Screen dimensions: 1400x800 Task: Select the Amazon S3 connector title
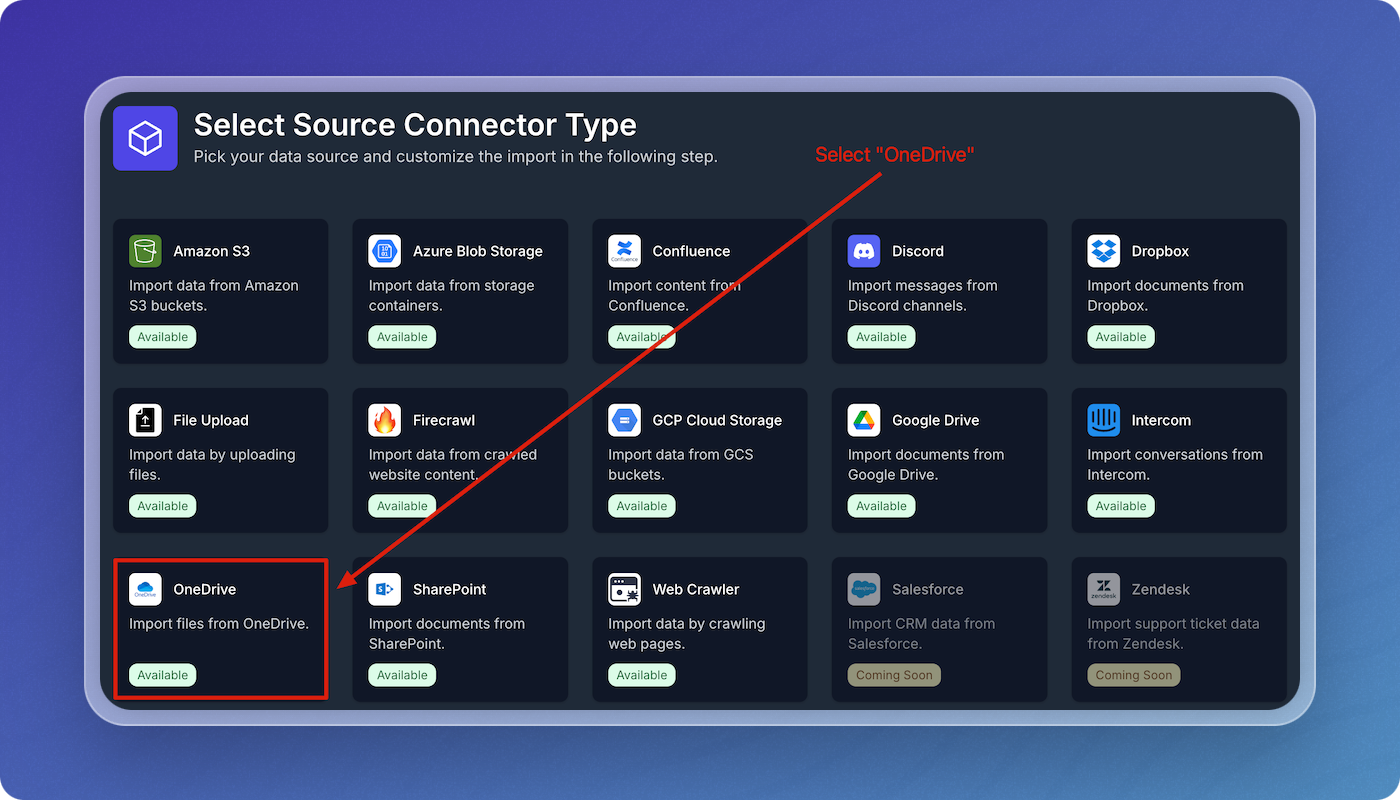212,251
